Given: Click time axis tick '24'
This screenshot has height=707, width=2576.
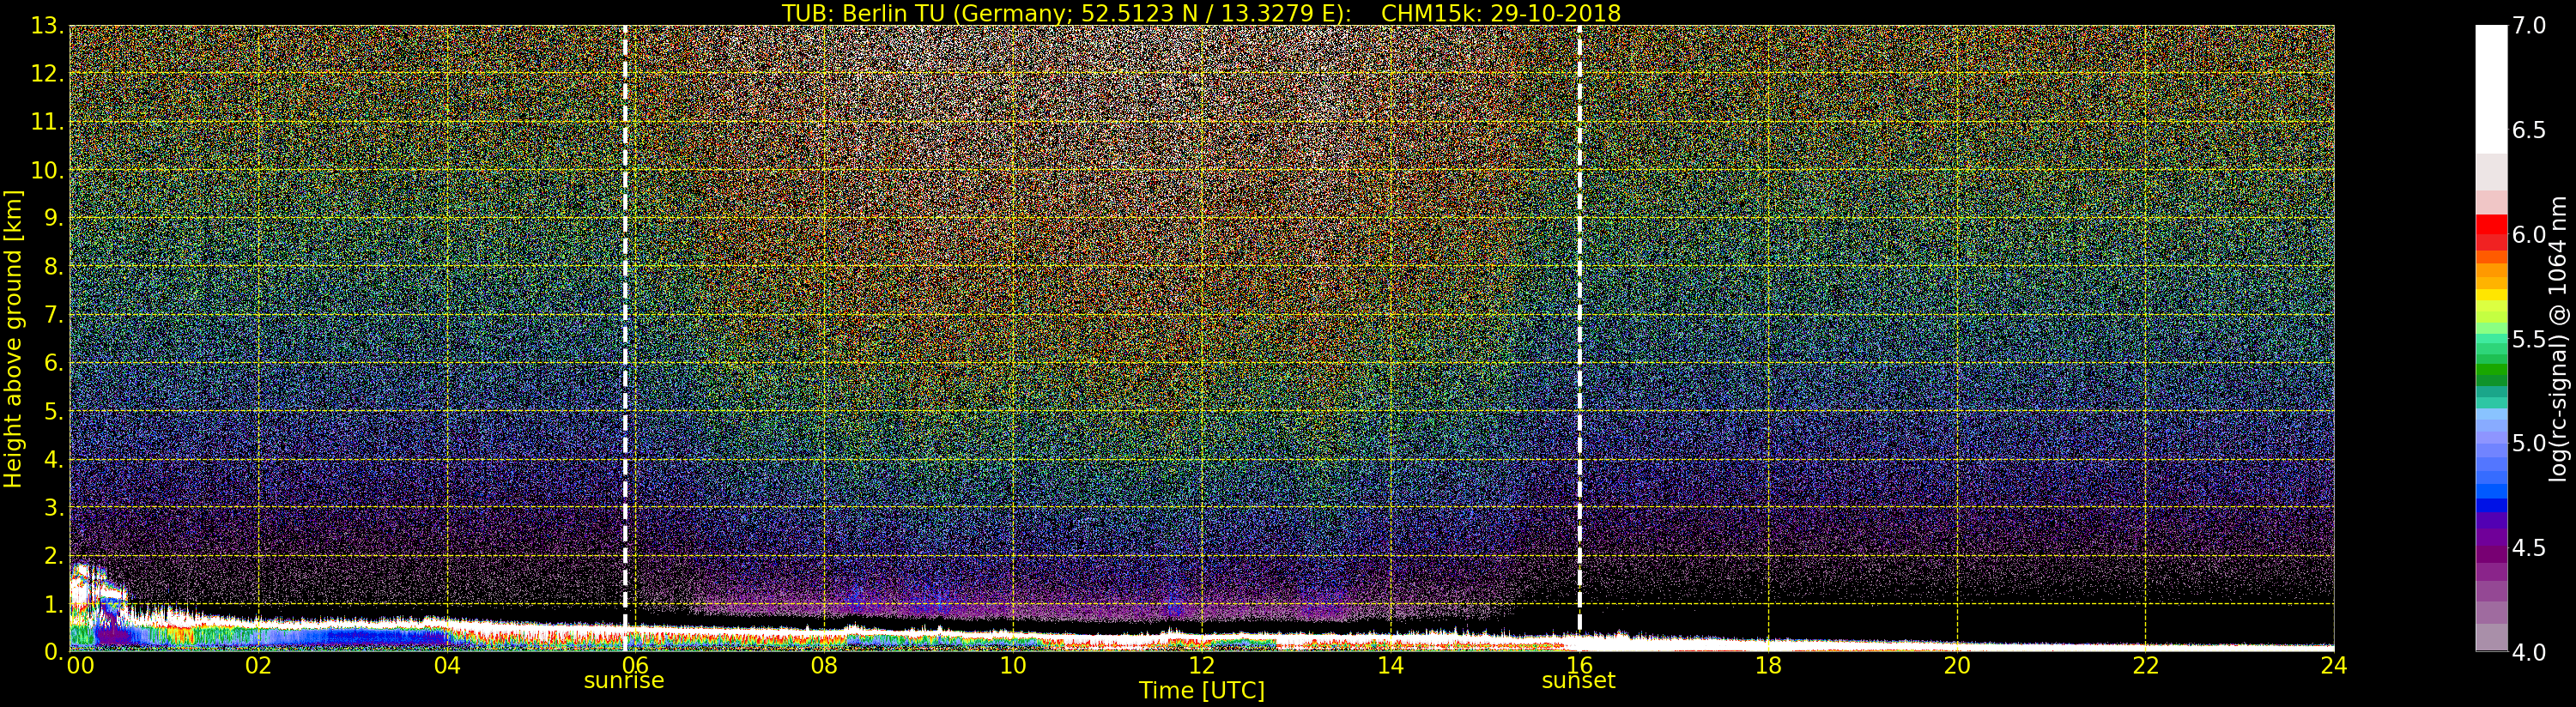Looking at the screenshot, I should tap(2333, 665).
